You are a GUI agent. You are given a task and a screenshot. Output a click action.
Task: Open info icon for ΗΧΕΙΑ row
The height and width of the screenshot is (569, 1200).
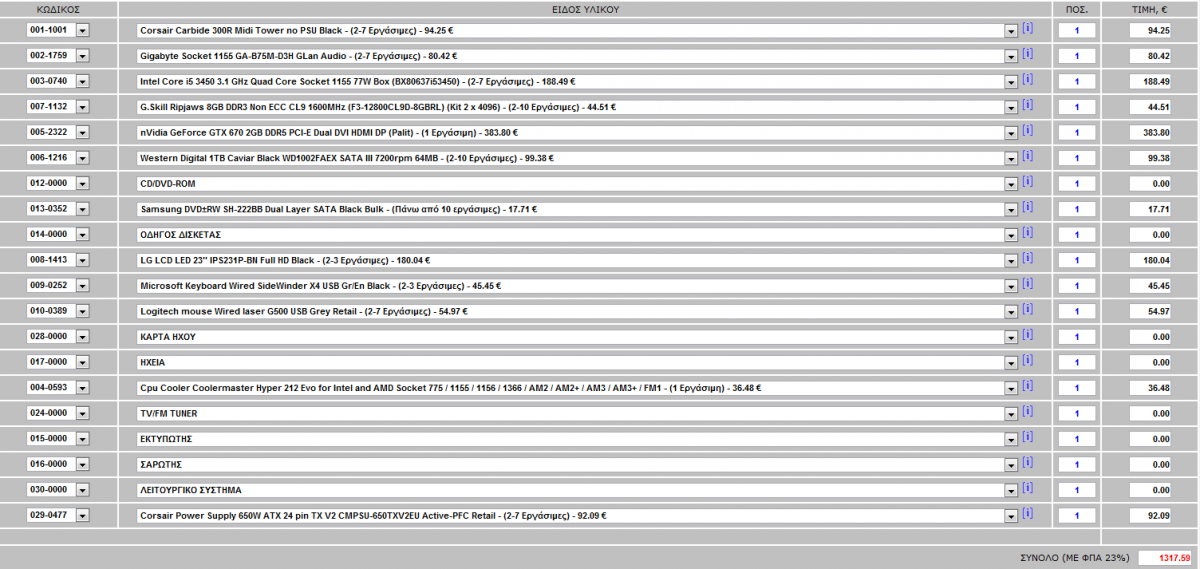(1027, 361)
